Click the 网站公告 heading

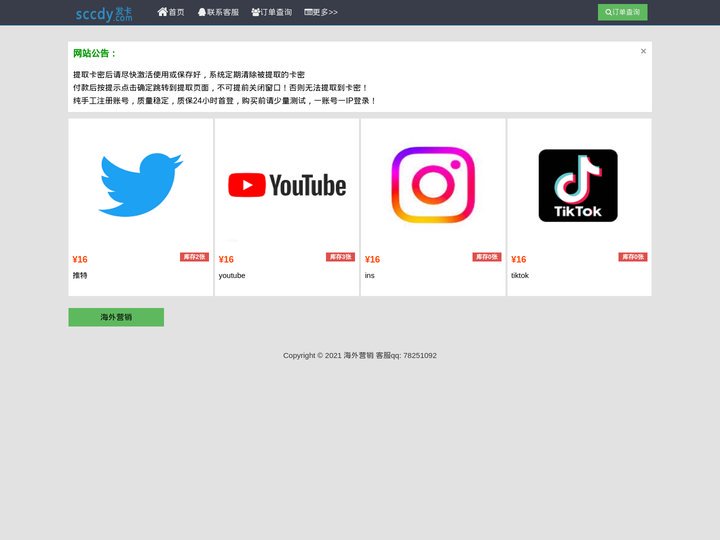(95, 53)
